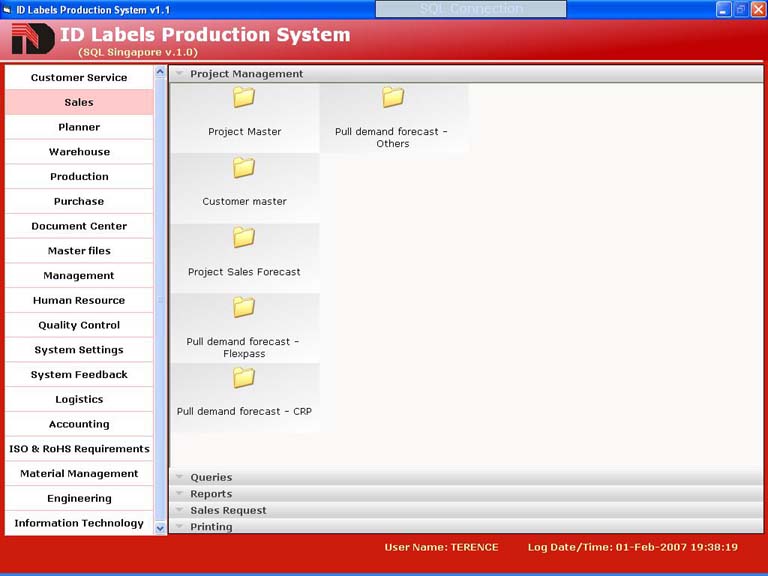Expand the Printing section
768x576 pixels.
[x=211, y=527]
